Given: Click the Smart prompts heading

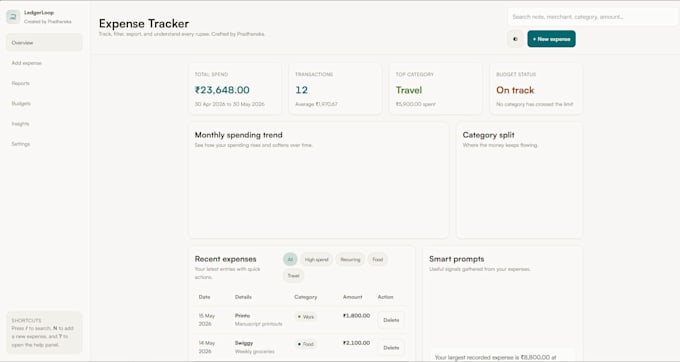Looking at the screenshot, I should (456, 259).
